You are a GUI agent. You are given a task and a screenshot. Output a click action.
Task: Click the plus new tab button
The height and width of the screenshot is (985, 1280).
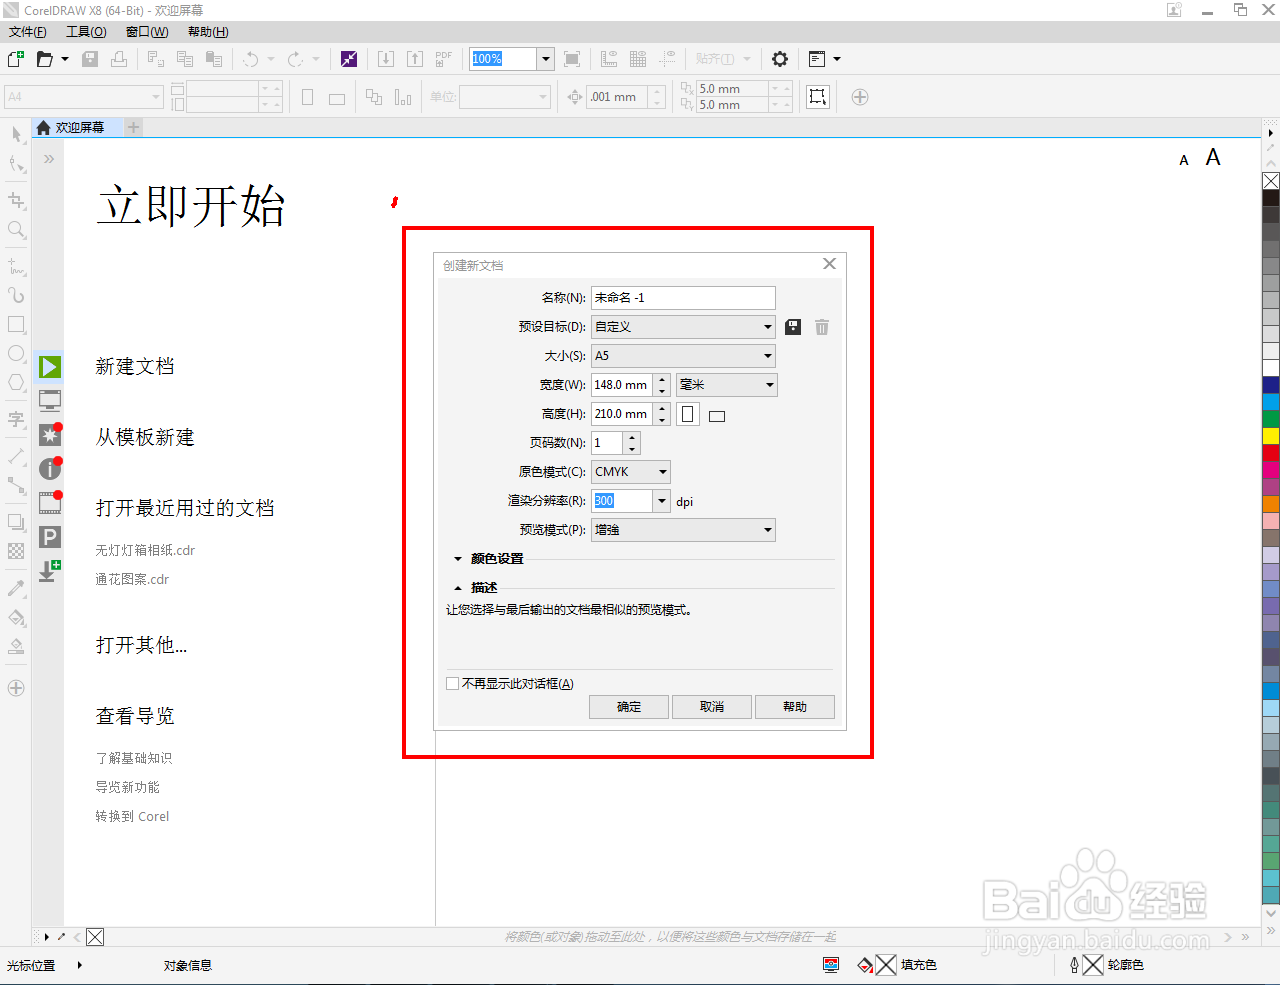pyautogui.click(x=134, y=128)
